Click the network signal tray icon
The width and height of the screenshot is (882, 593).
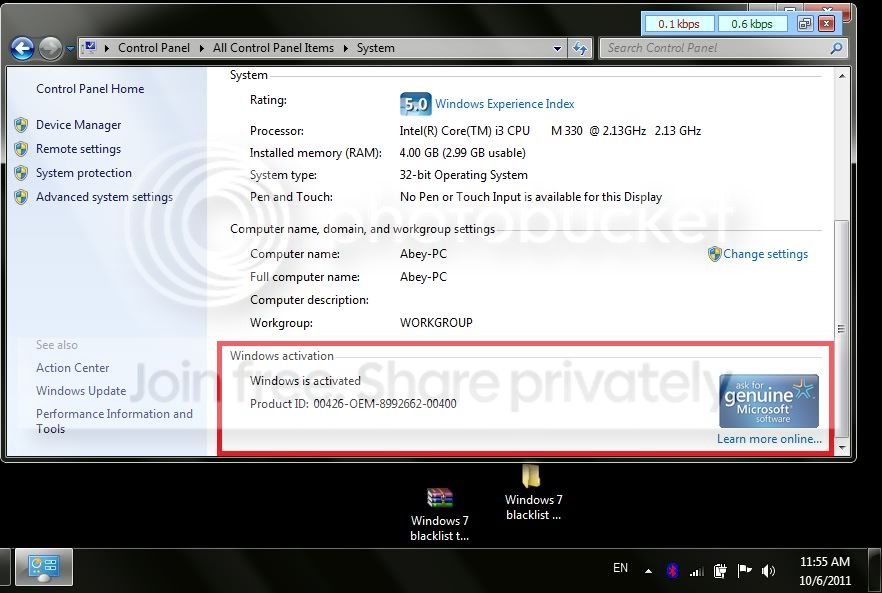point(696,572)
